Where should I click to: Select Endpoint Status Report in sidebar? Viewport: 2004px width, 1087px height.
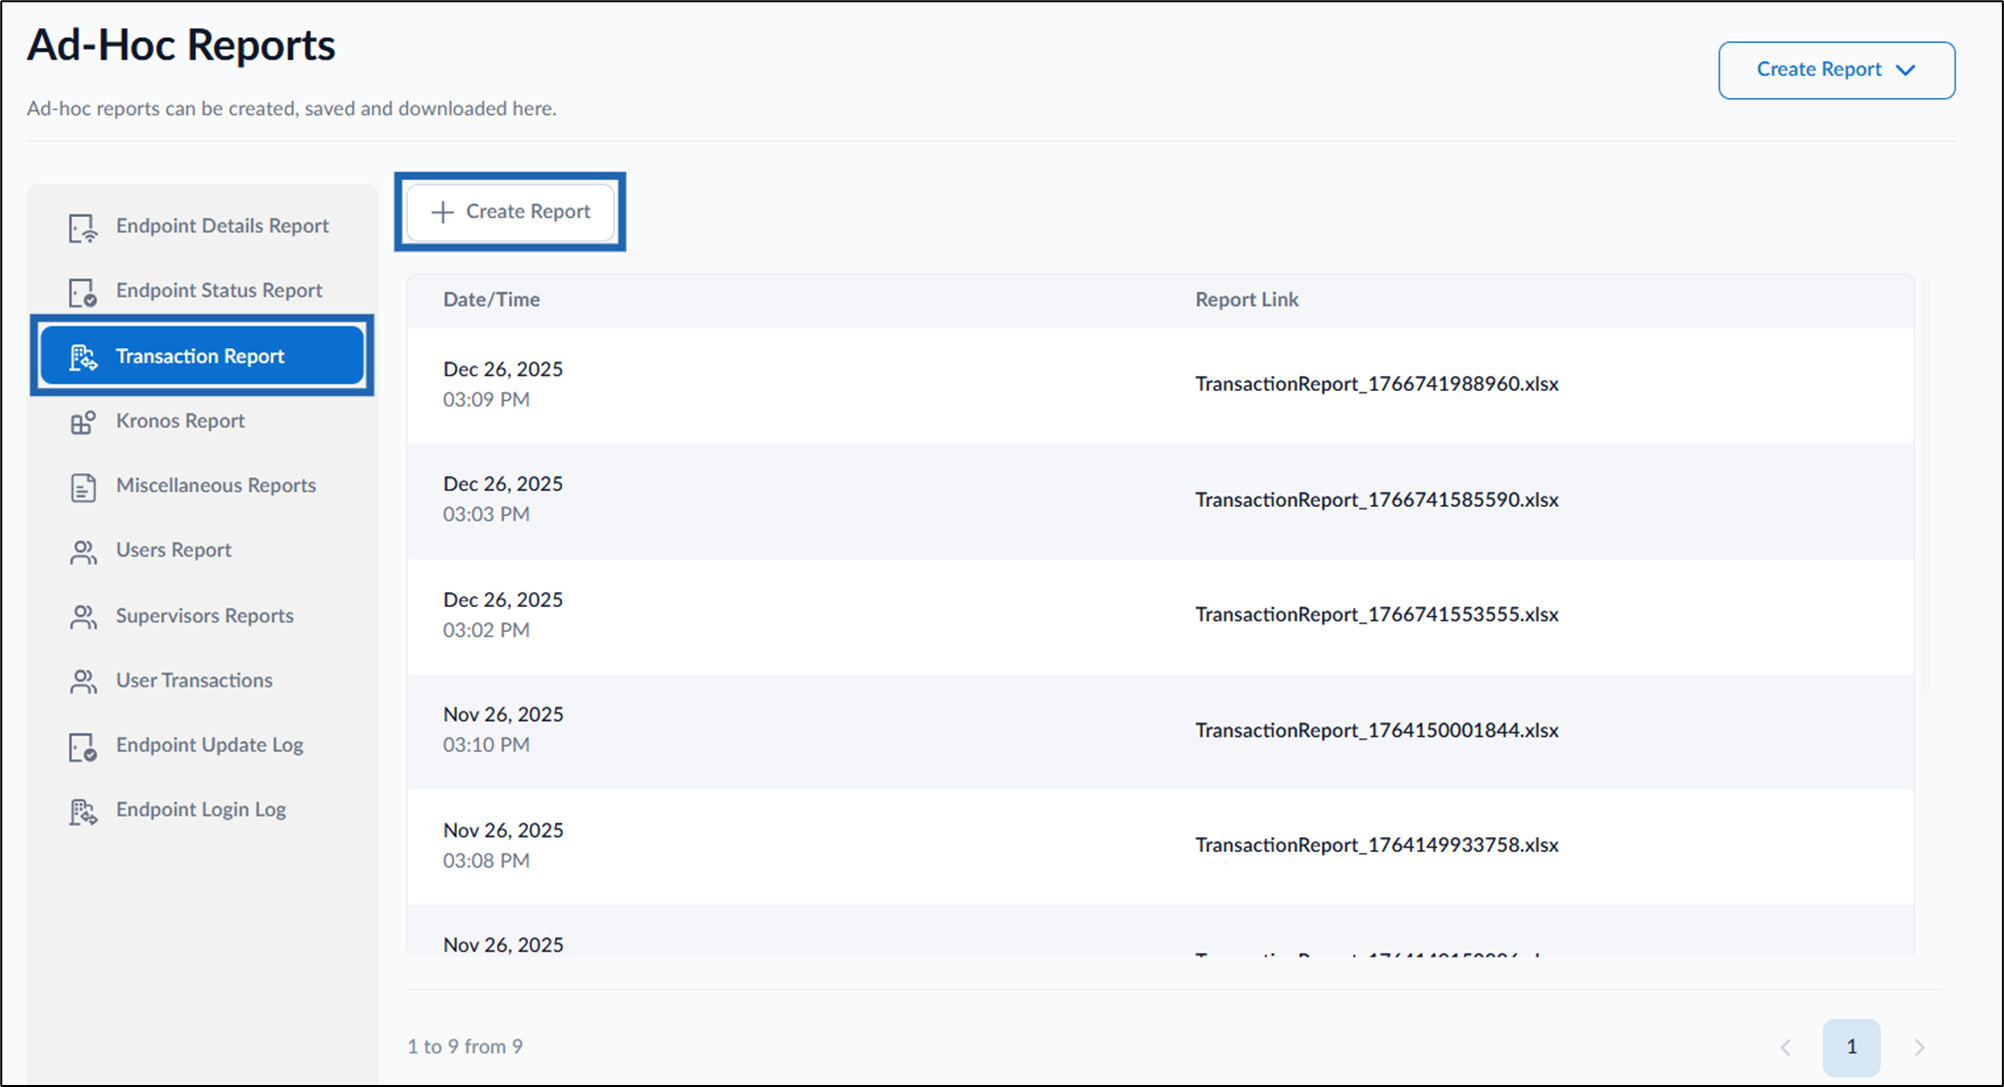(x=202, y=291)
